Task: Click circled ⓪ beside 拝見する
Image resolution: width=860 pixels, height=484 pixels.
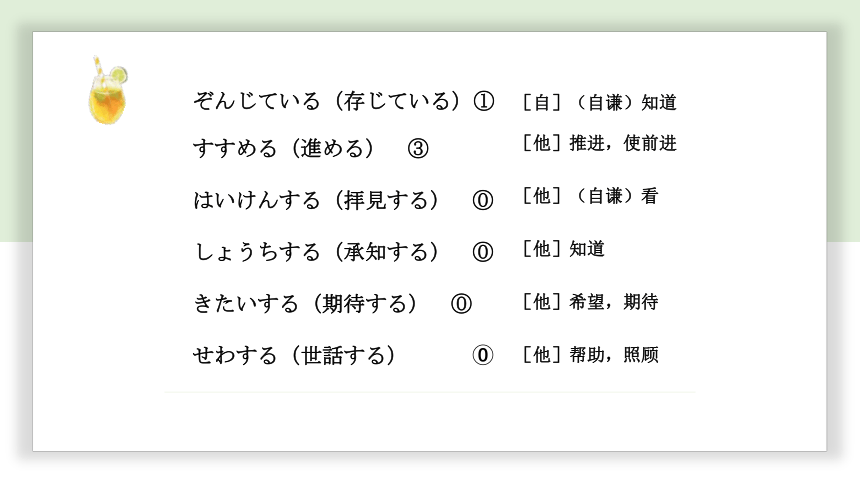Action: pos(483,200)
